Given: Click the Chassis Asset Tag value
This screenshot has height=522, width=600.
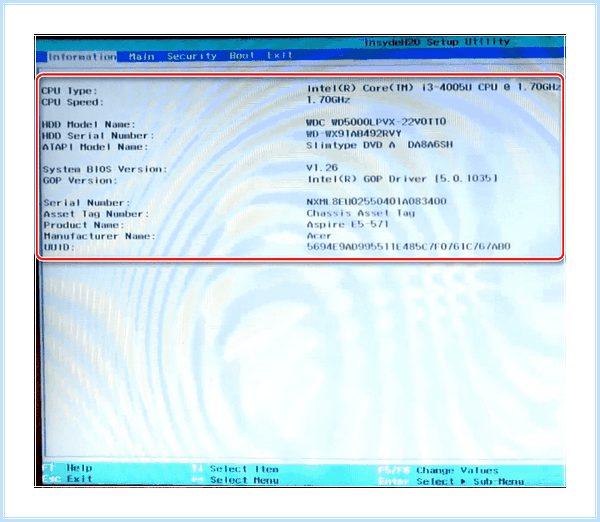Looking at the screenshot, I should point(361,213).
